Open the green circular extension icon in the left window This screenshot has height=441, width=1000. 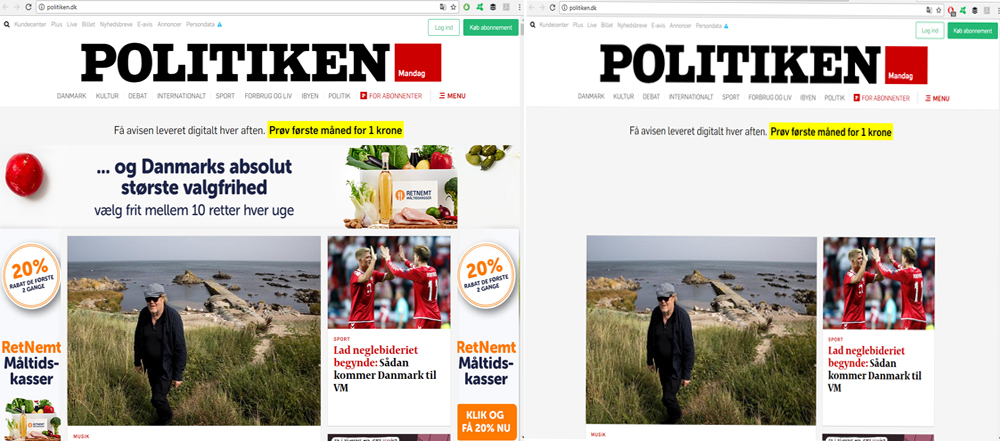click(x=467, y=7)
